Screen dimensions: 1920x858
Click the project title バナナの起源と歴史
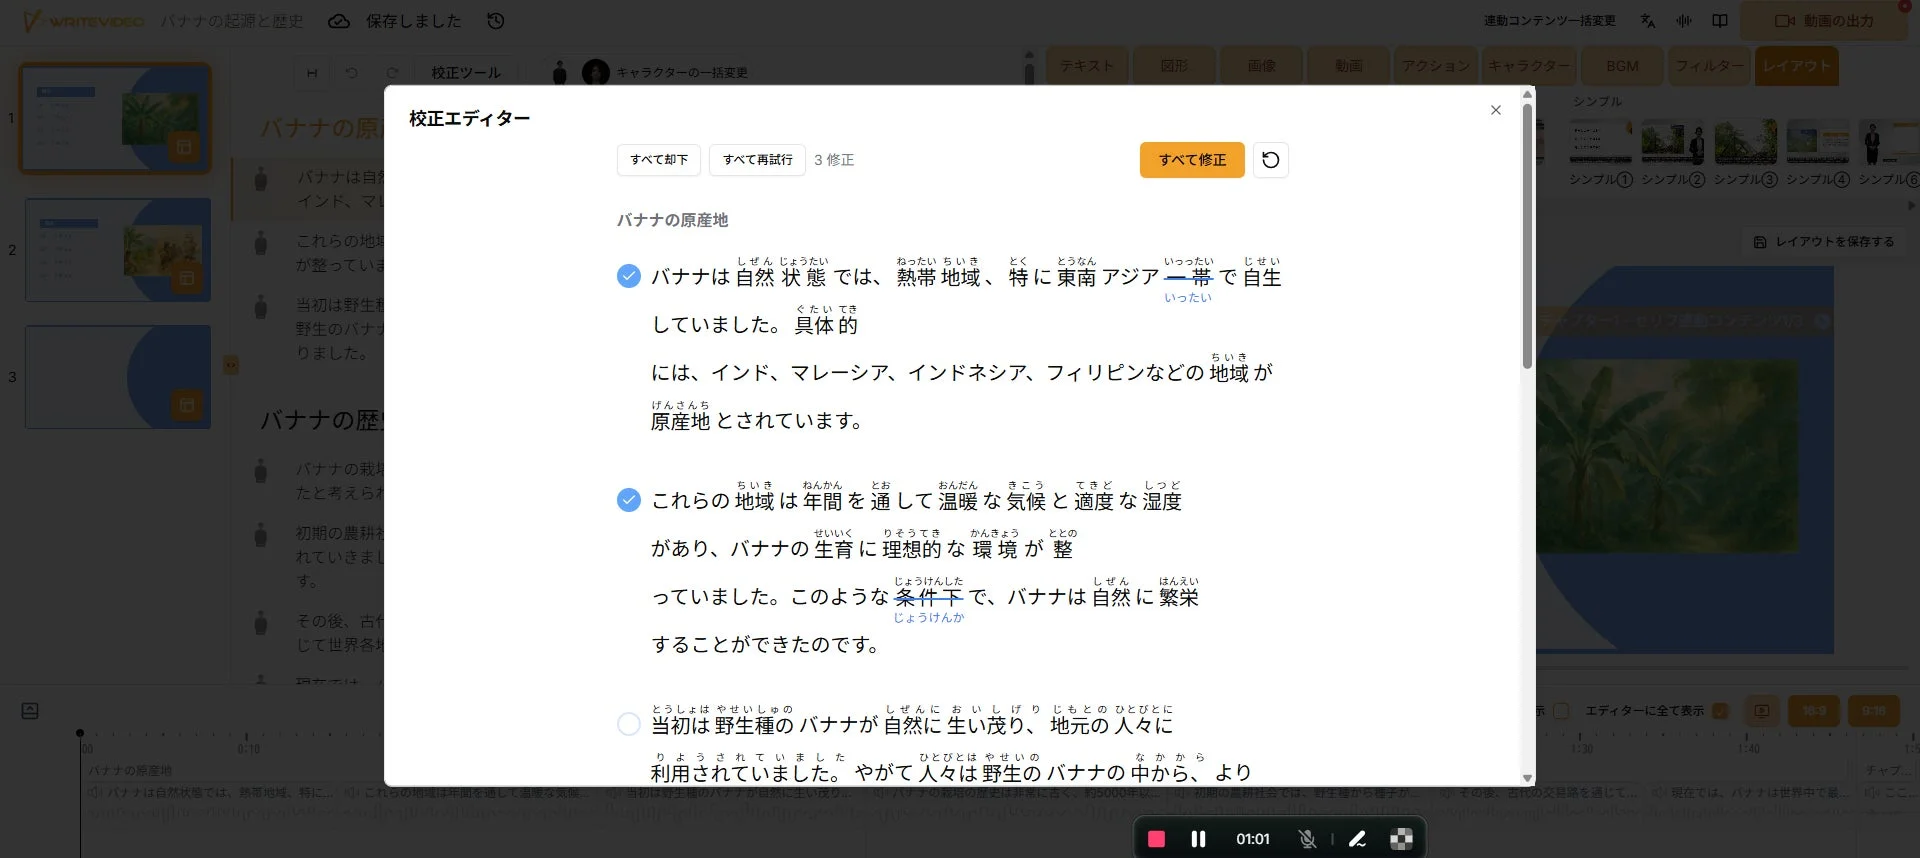(x=232, y=21)
